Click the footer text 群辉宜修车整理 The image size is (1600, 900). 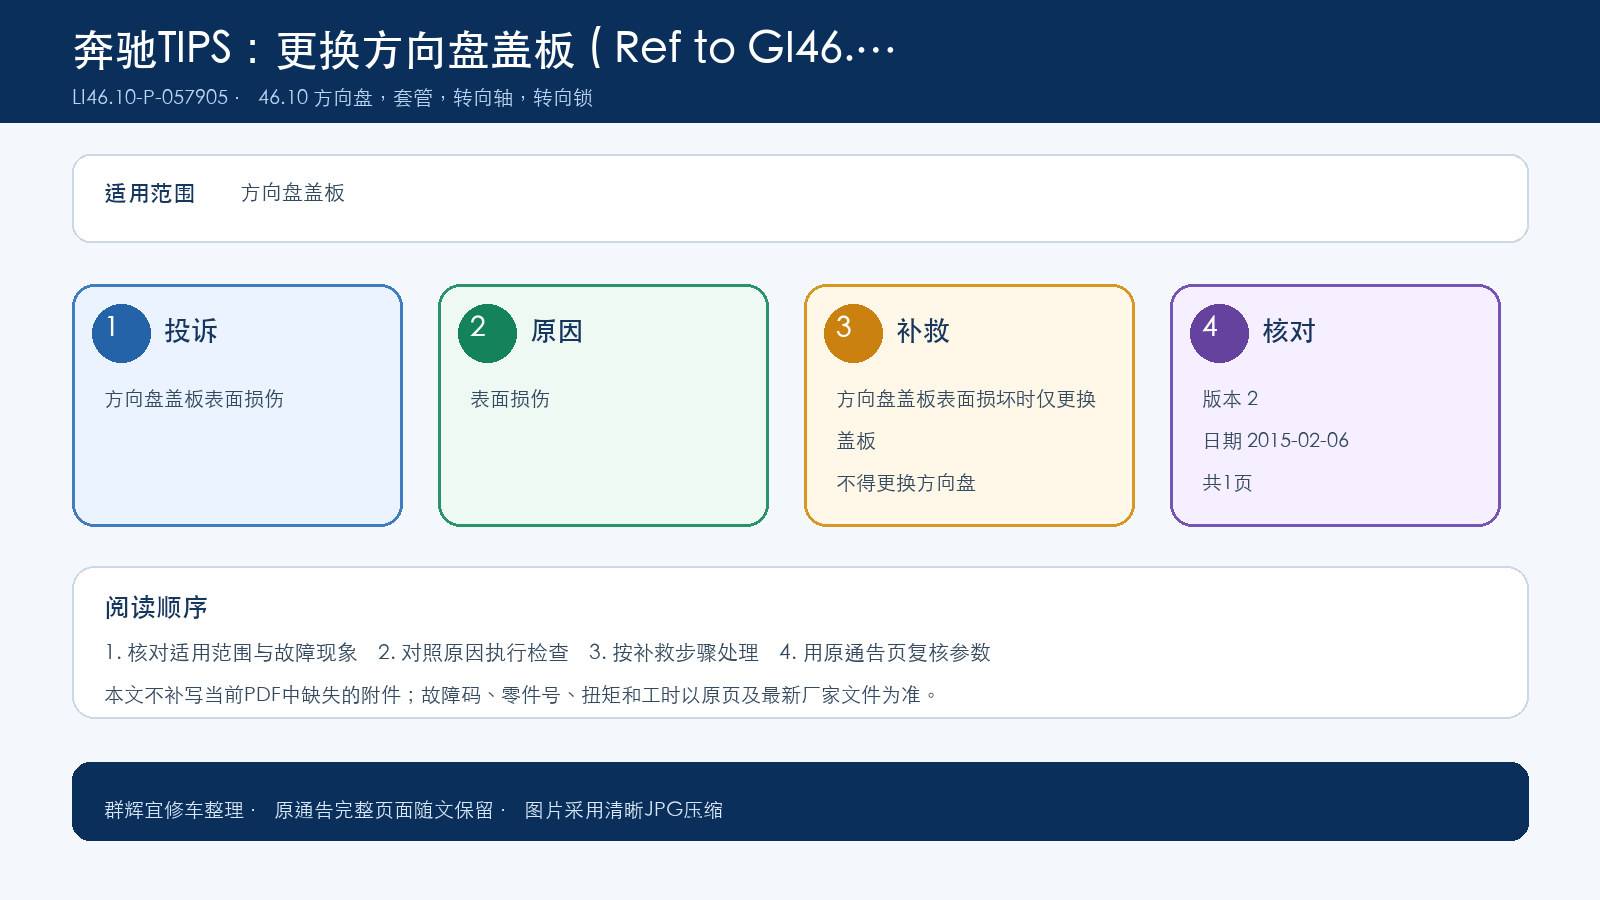coord(174,810)
